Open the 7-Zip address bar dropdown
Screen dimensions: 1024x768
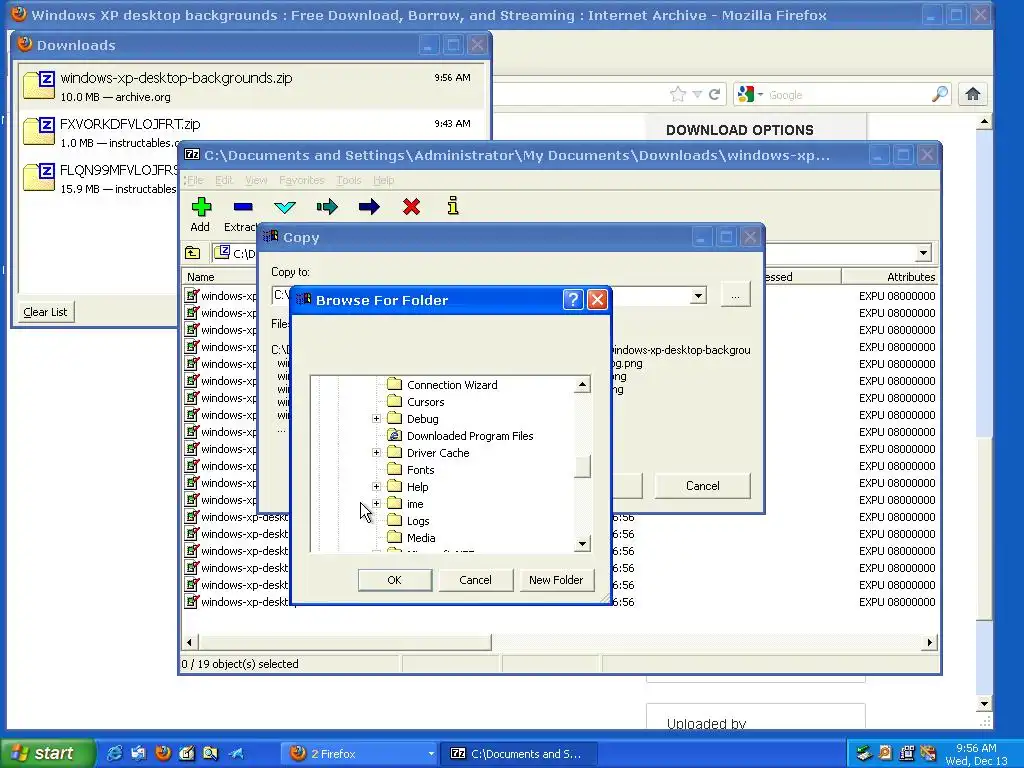click(x=923, y=253)
